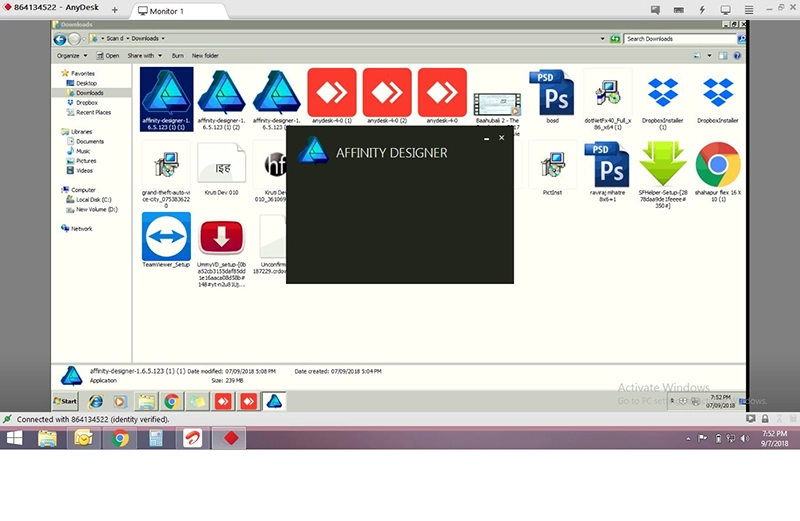The image size is (800, 521).
Task: Select affinity-designer-1.6.5.123 (1) (2) file icon
Action: [x=221, y=93]
